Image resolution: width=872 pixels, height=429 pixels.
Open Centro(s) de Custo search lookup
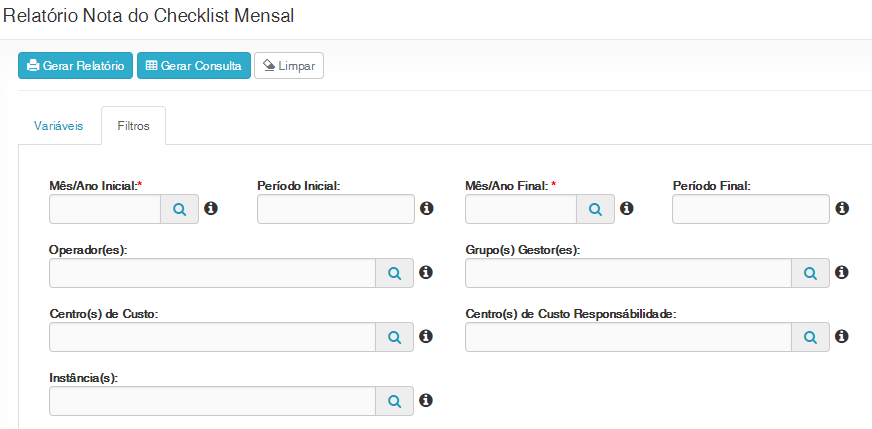[x=394, y=337]
